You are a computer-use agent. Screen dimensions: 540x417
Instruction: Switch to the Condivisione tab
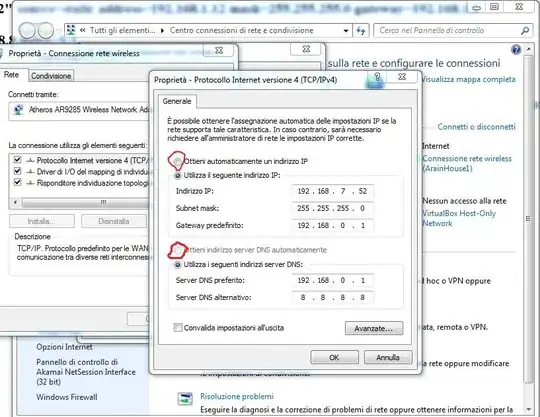click(51, 76)
